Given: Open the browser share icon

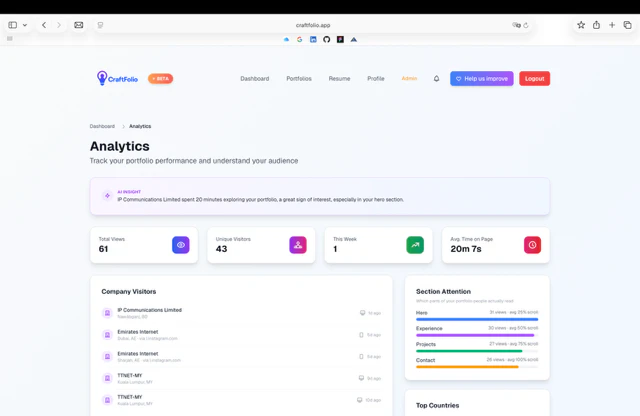Looking at the screenshot, I should (596, 25).
